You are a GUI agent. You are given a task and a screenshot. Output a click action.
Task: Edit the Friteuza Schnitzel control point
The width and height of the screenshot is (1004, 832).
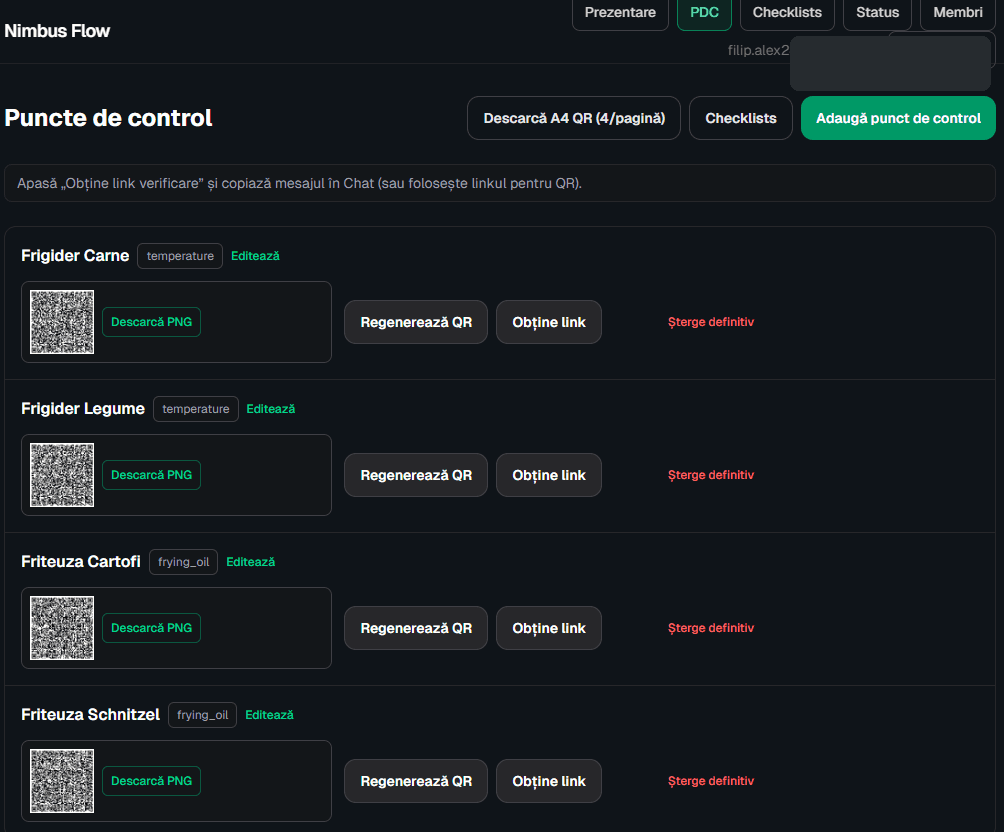click(270, 715)
